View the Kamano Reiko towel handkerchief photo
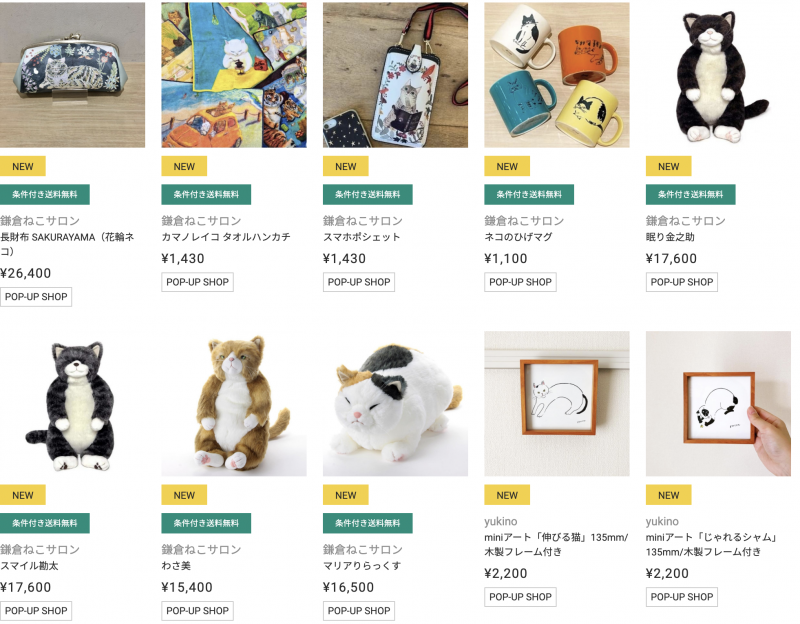This screenshot has width=800, height=624. click(x=234, y=75)
